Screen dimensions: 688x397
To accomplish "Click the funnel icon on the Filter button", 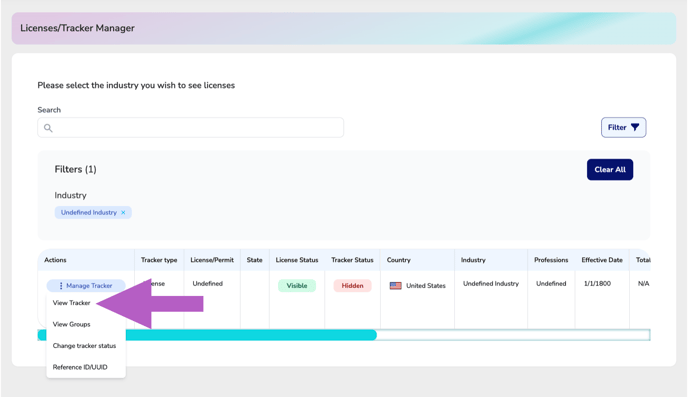I will click(635, 127).
